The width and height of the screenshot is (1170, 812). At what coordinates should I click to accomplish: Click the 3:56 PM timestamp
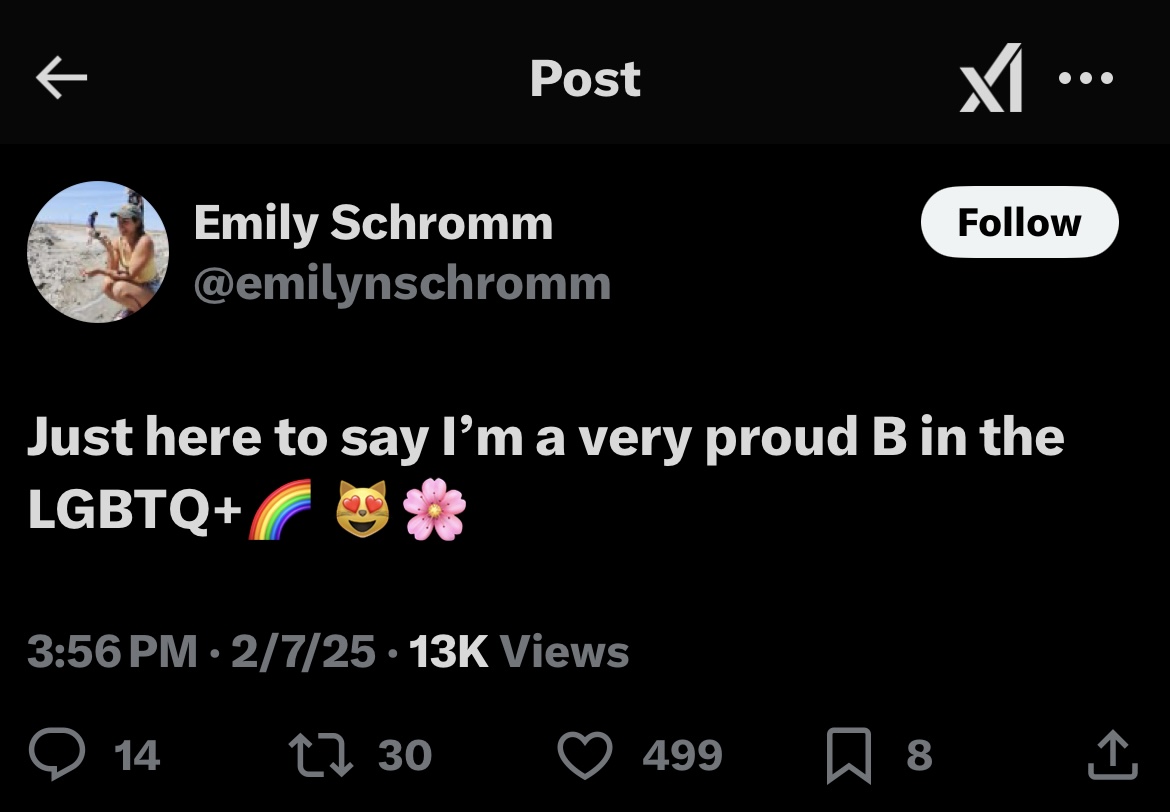coord(112,652)
